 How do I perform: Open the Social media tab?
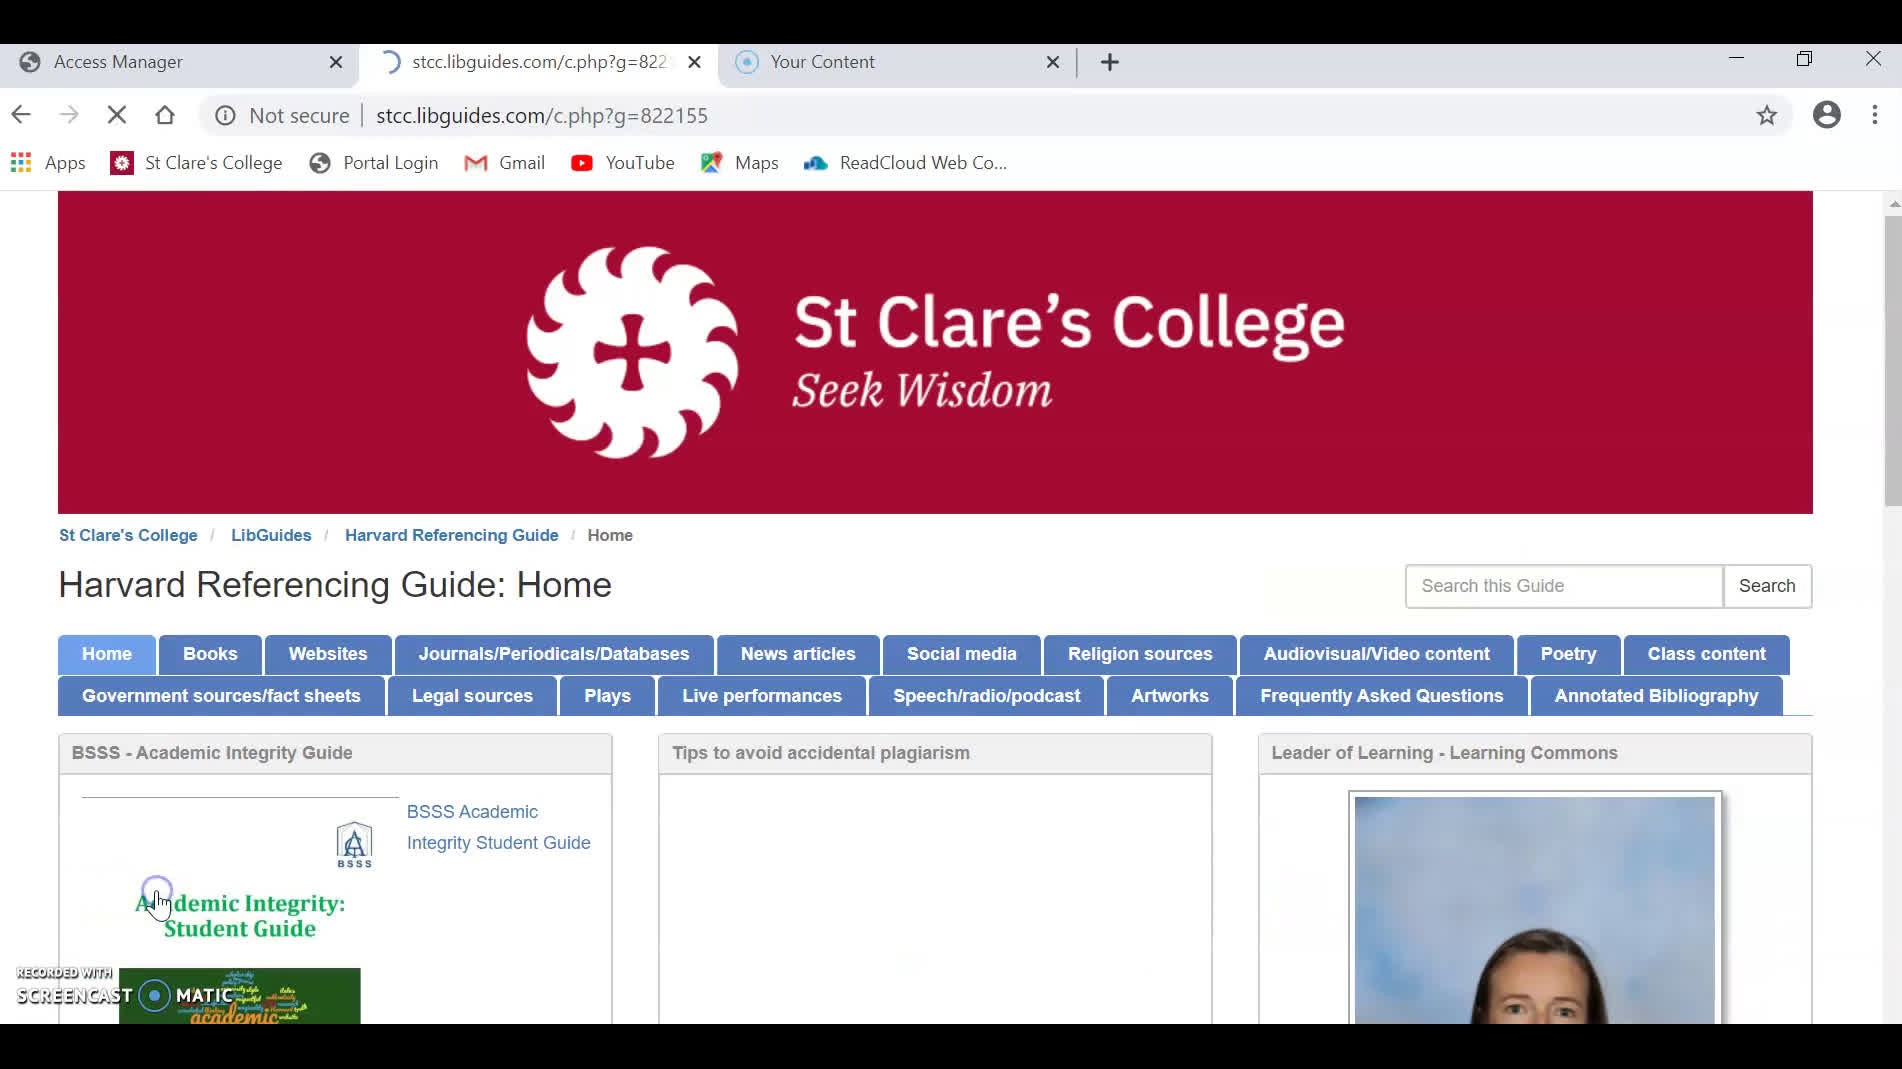[962, 654]
